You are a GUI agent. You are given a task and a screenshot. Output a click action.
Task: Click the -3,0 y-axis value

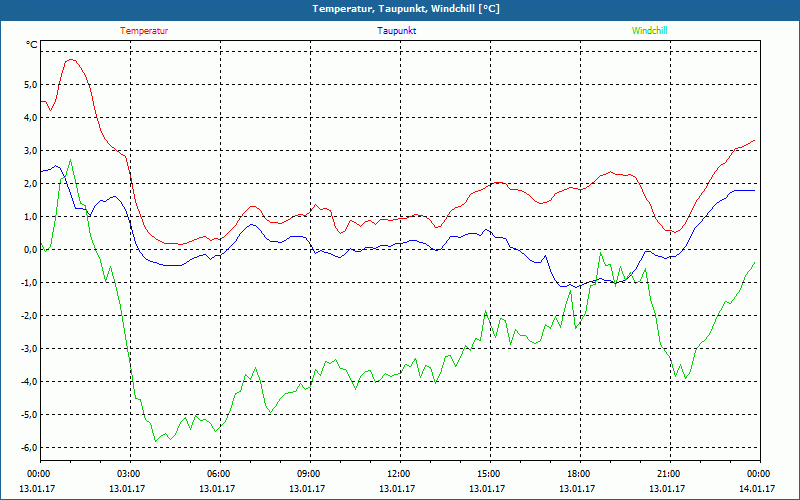tap(29, 348)
